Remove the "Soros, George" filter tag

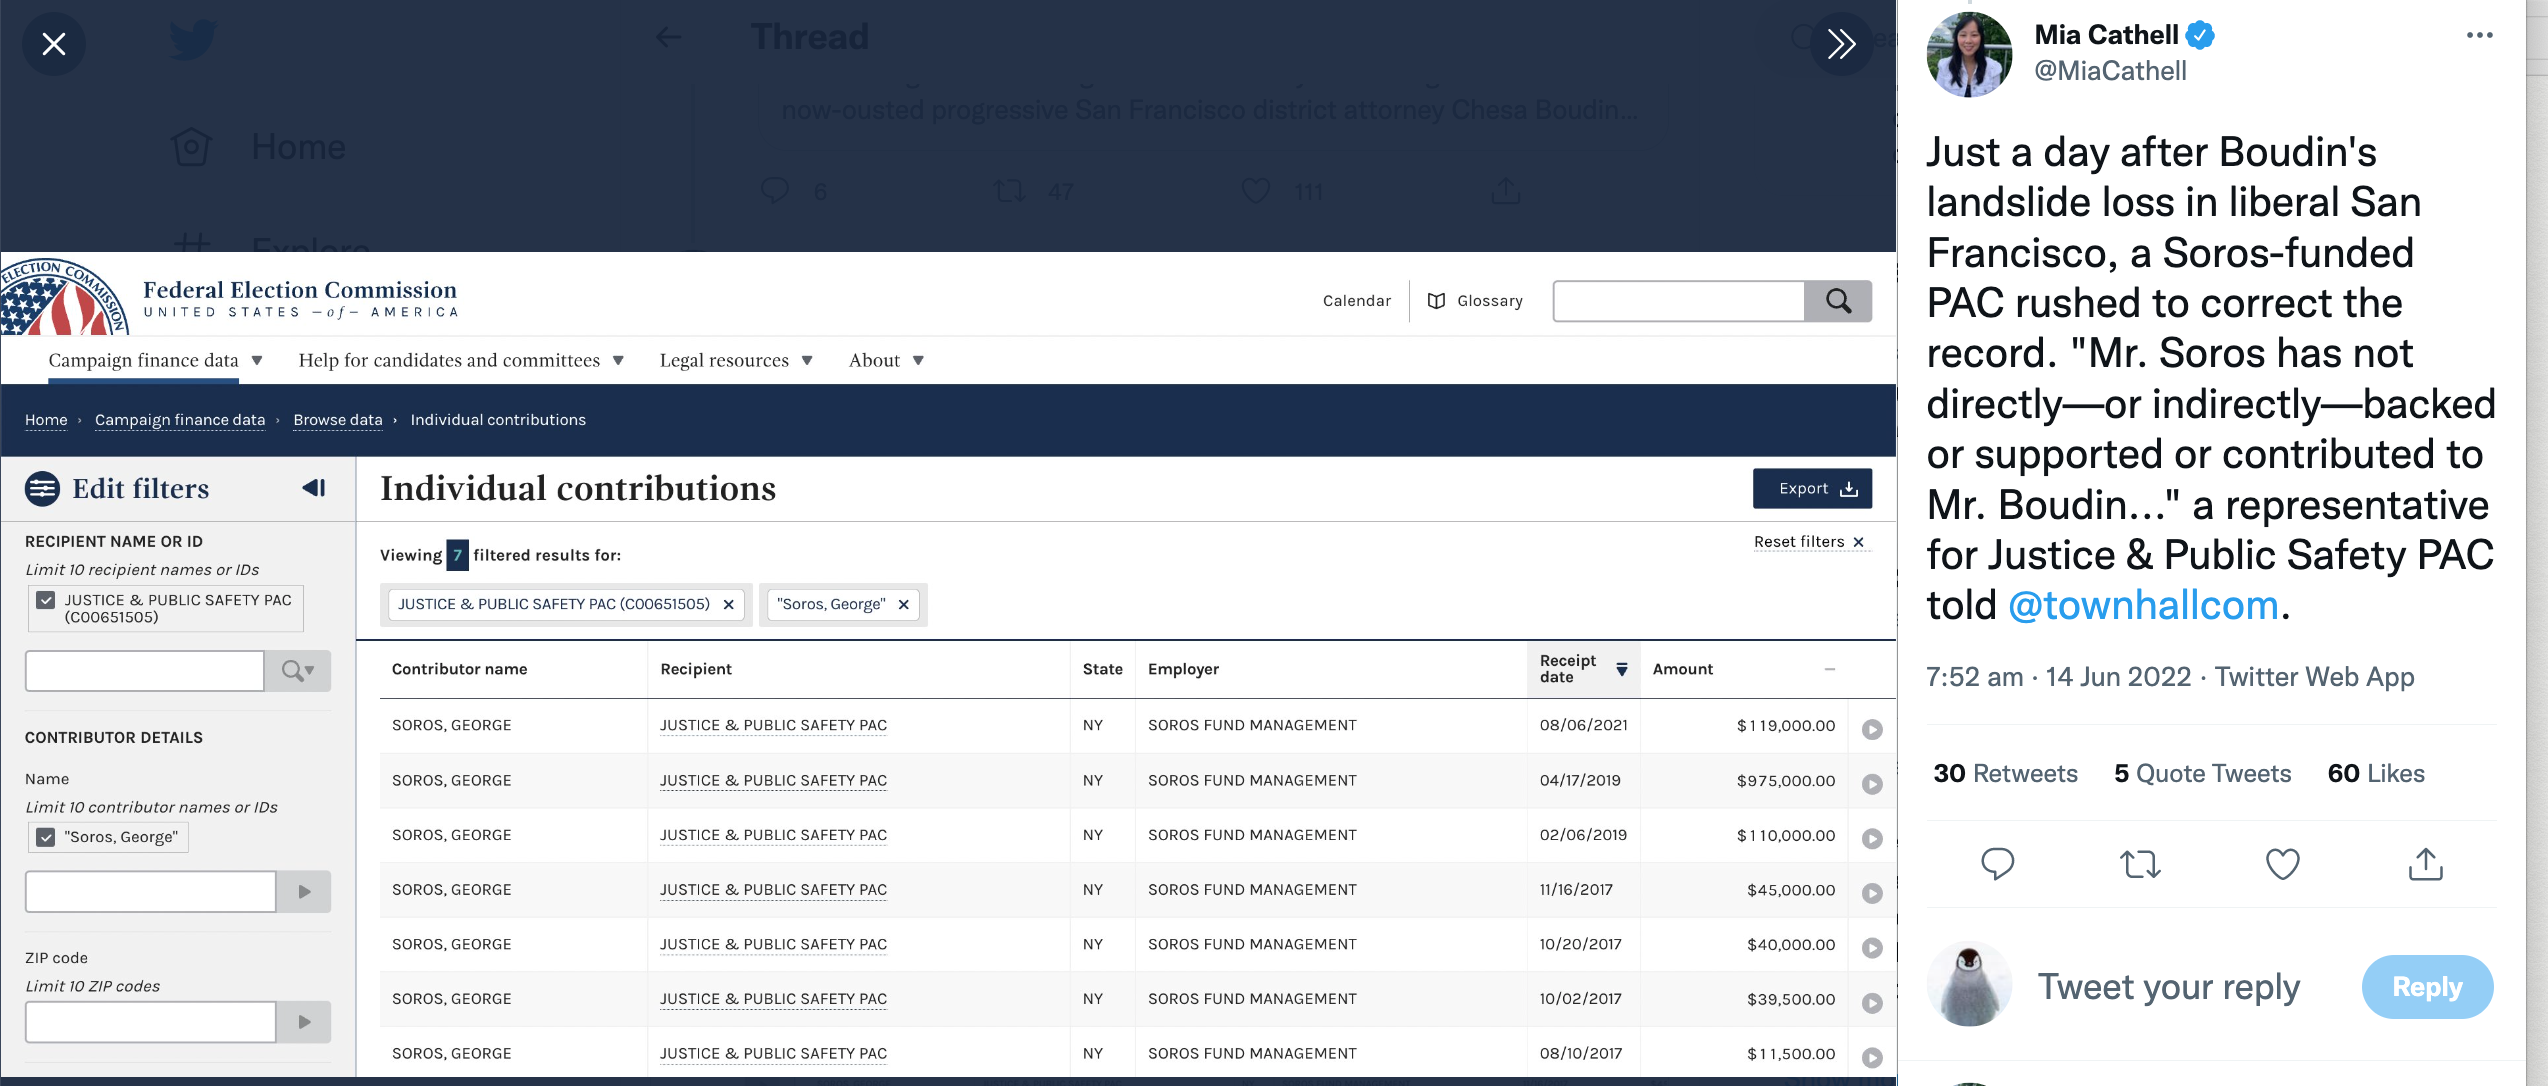[x=903, y=605]
